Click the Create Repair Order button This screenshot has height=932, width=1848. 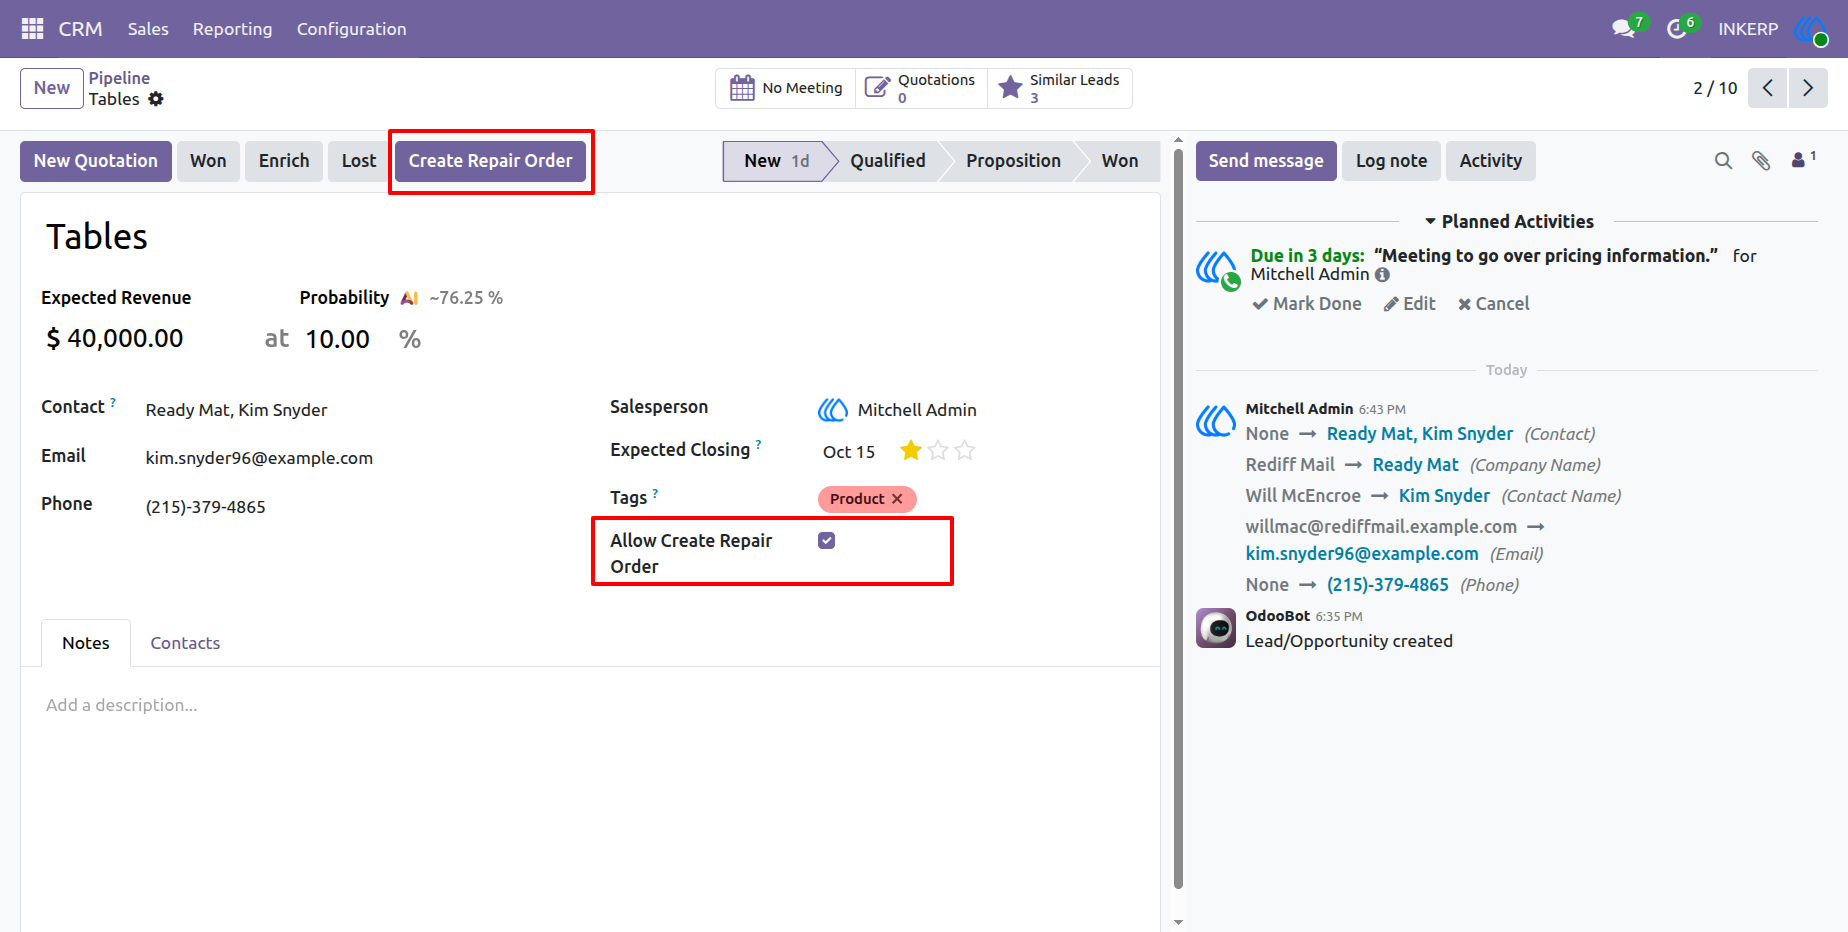490,161
